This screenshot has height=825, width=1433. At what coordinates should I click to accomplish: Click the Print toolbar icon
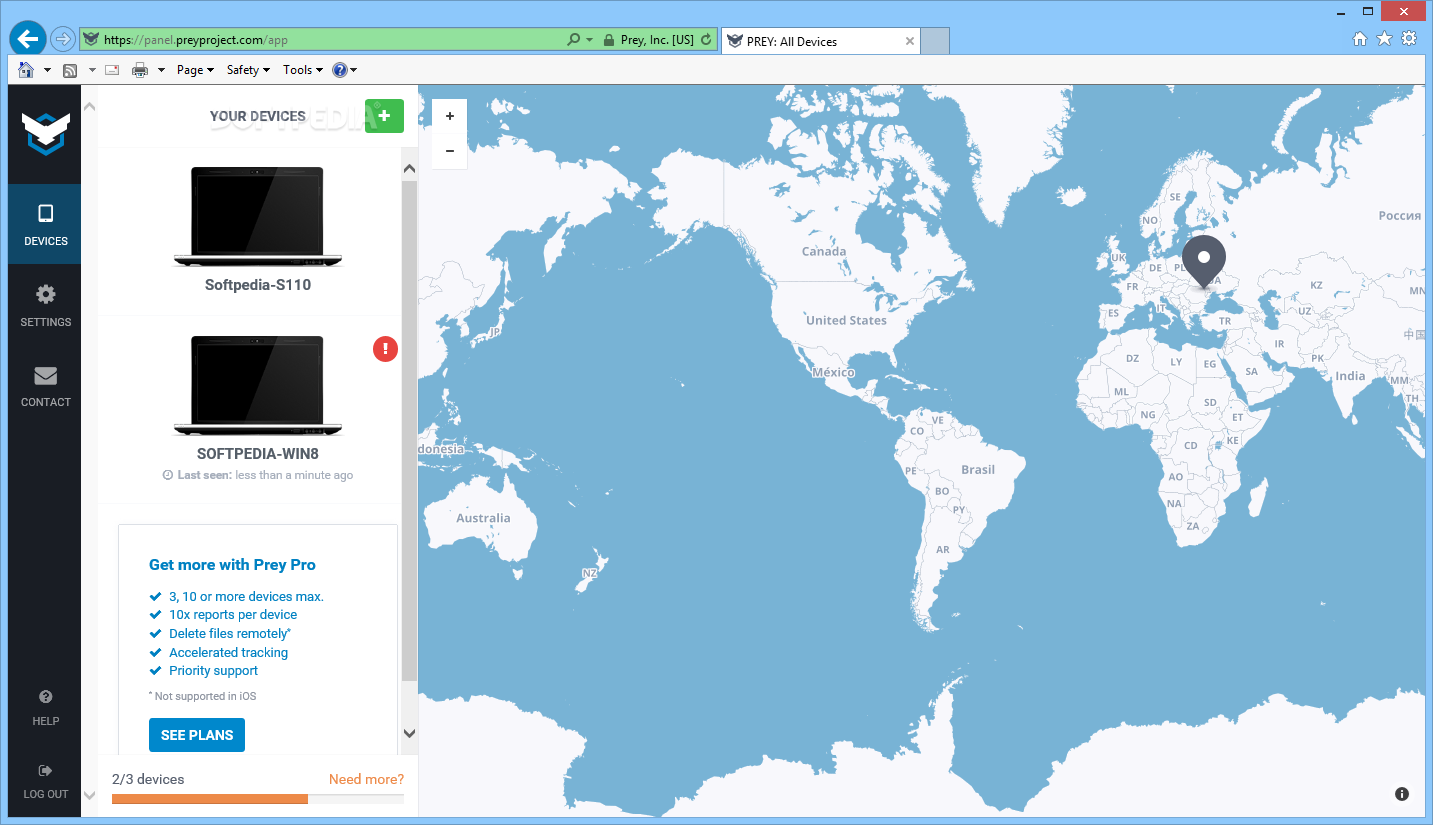click(140, 70)
